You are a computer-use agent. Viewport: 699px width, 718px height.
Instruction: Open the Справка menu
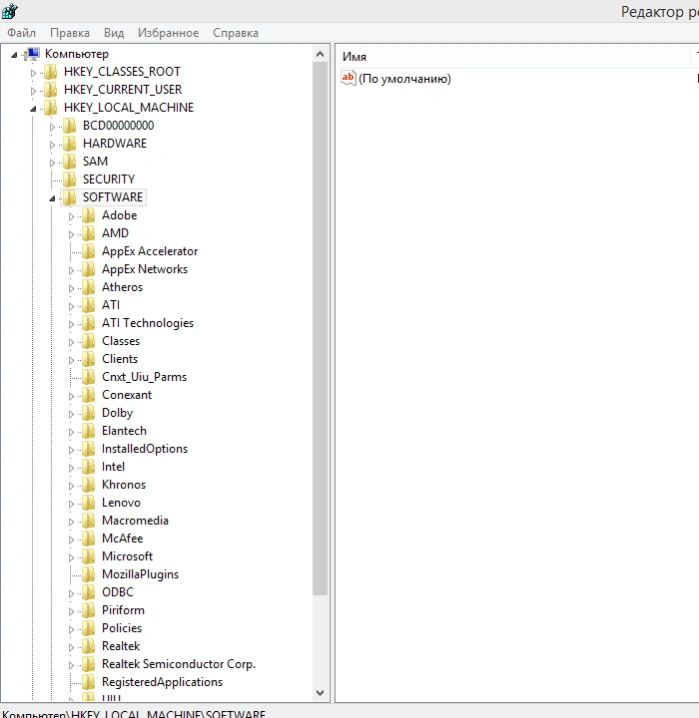[236, 33]
